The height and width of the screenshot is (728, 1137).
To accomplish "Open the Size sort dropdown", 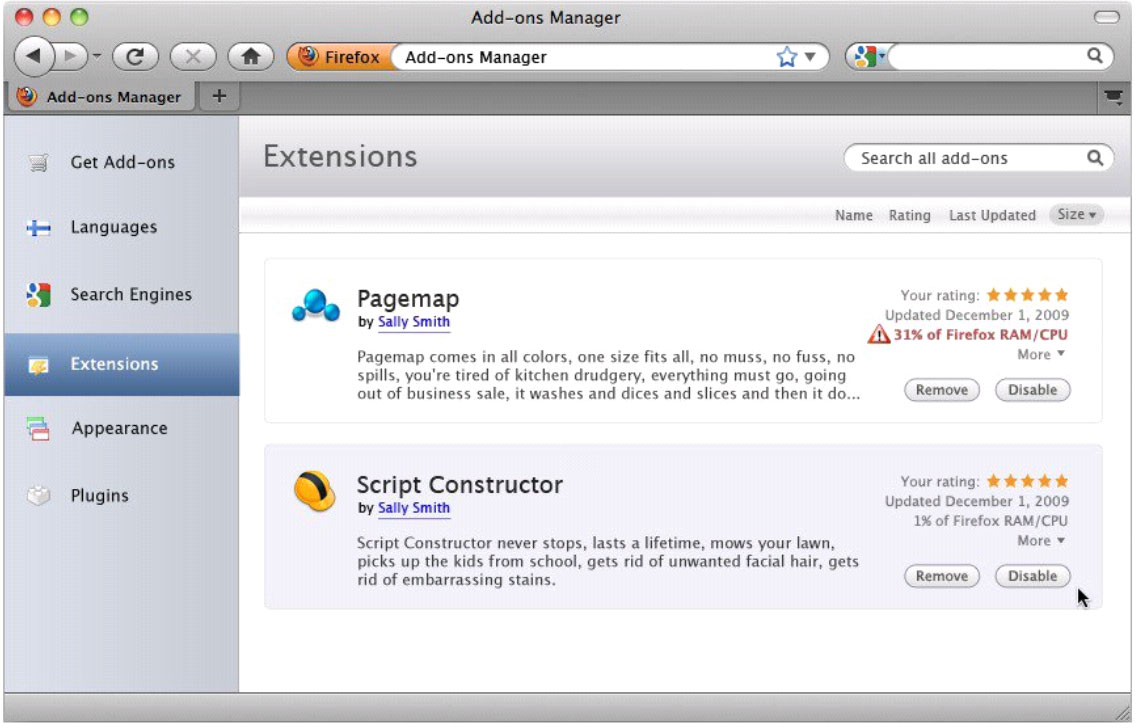I will pos(1076,214).
